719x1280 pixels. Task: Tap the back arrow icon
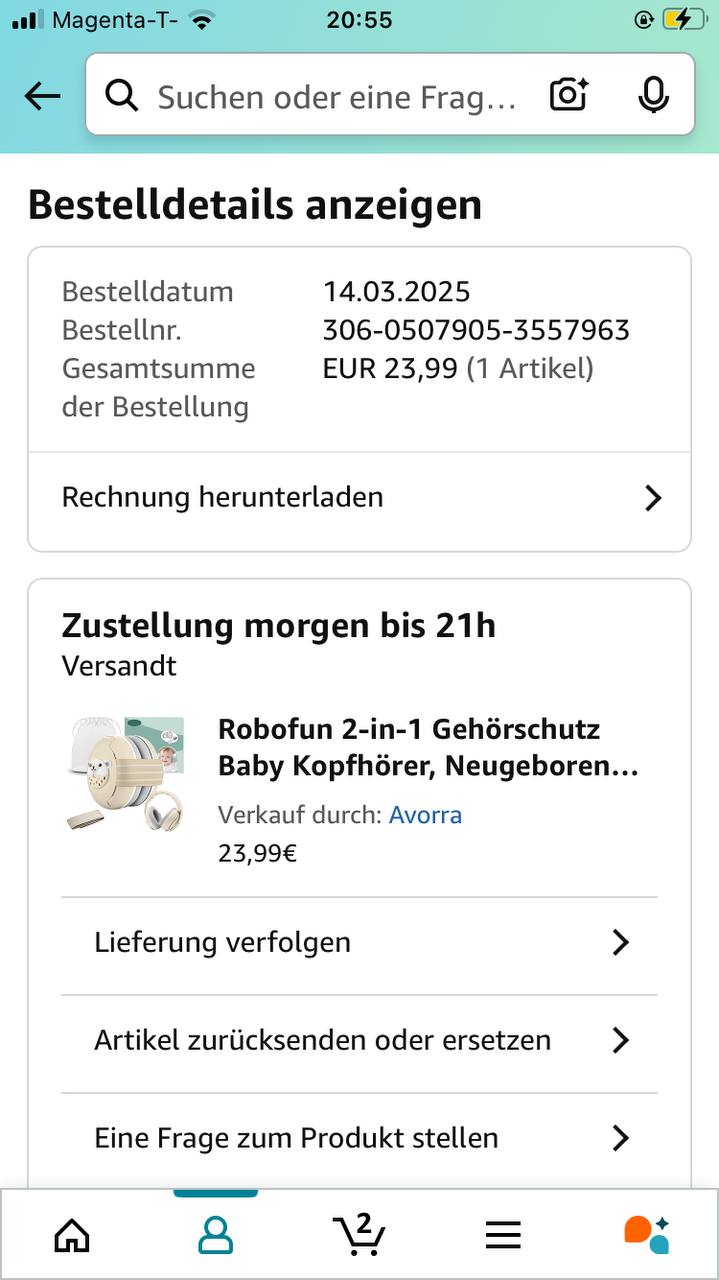coord(42,96)
